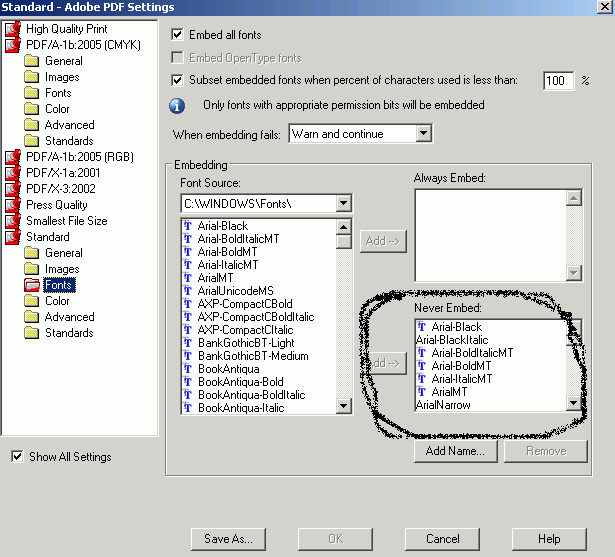615x557 pixels.
Task: Click the blue information icon
Action: (177, 106)
